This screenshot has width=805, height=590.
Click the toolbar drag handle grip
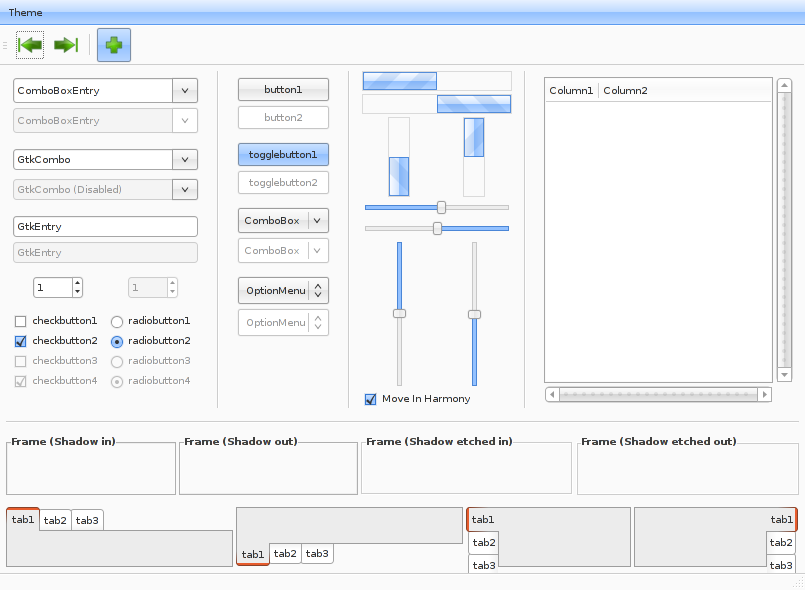point(5,45)
